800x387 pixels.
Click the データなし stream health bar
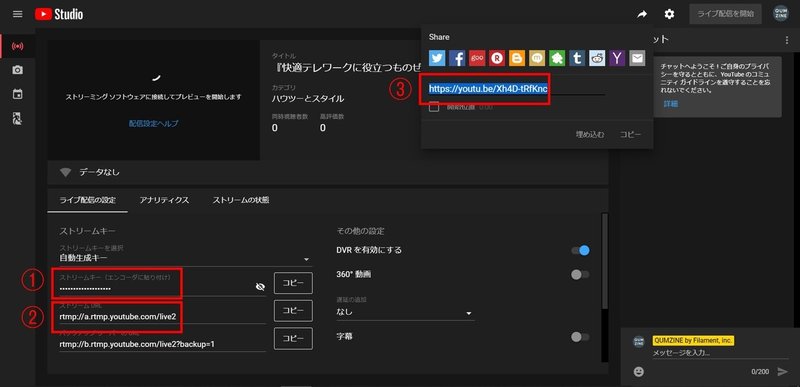click(328, 172)
